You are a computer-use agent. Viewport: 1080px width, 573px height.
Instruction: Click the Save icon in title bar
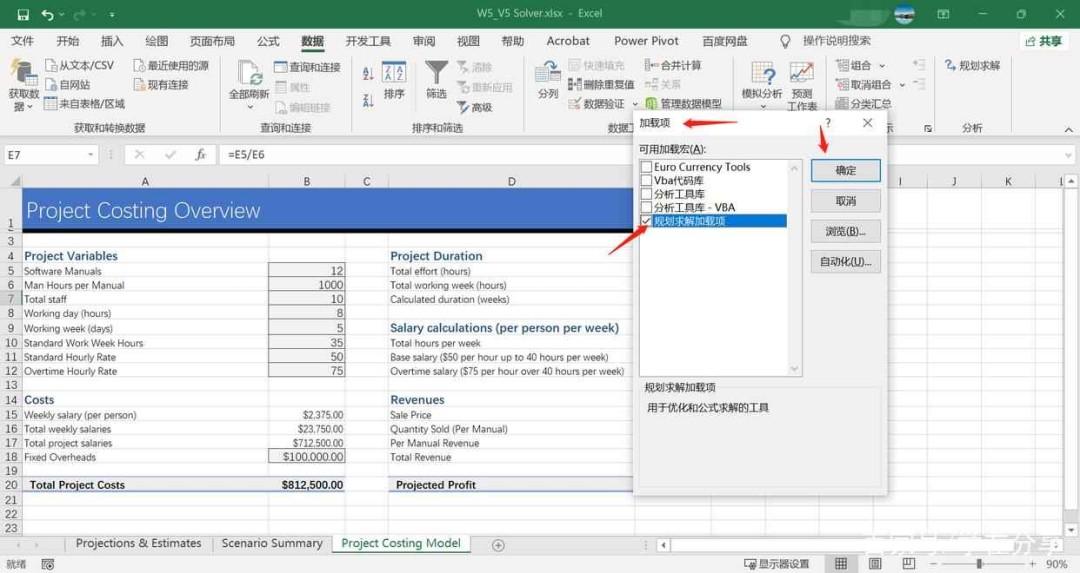pyautogui.click(x=23, y=14)
